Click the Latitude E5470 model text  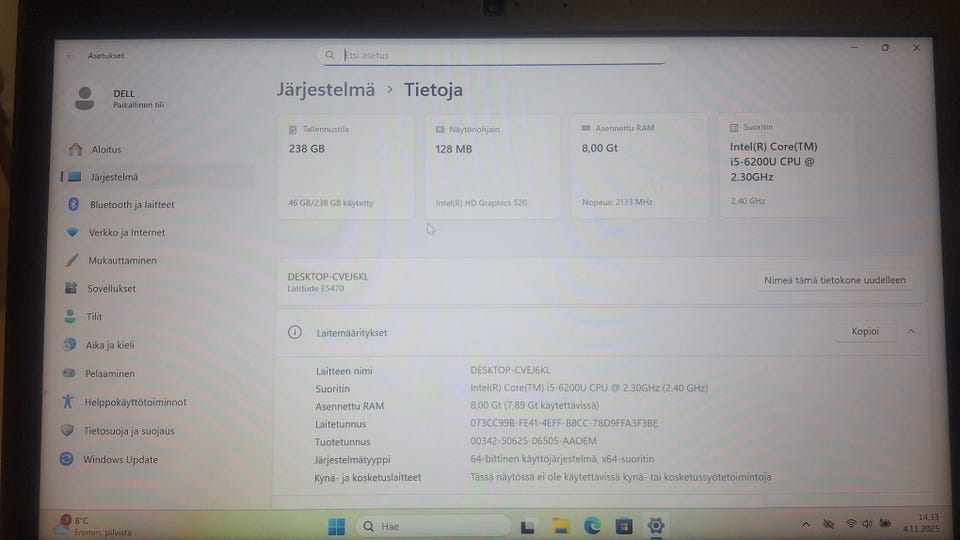pos(315,288)
